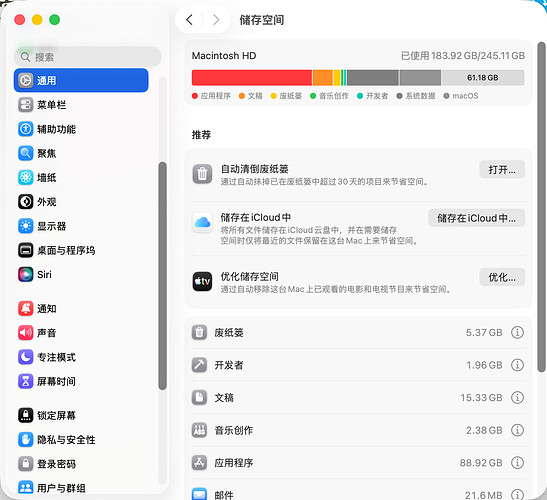Select the 专注模式 focus icon
The image size is (547, 500).
(25, 357)
